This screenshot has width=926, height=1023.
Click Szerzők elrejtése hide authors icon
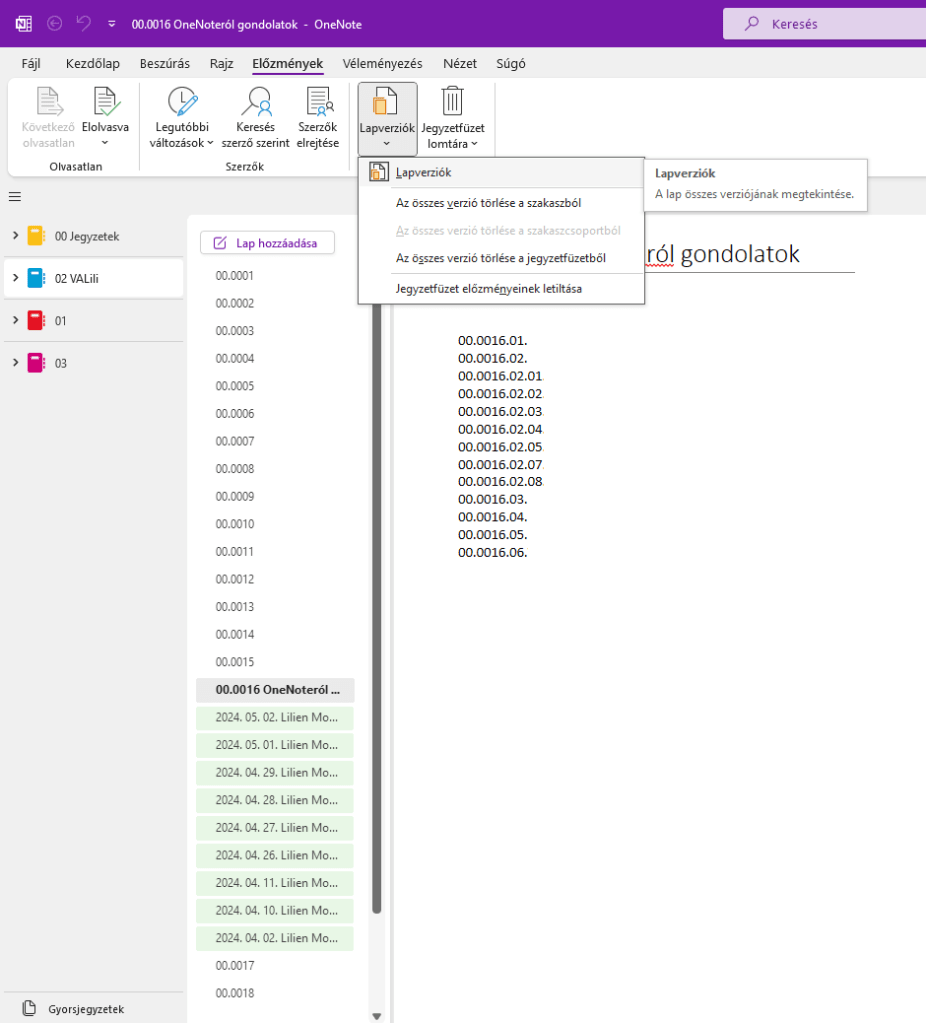[x=318, y=104]
